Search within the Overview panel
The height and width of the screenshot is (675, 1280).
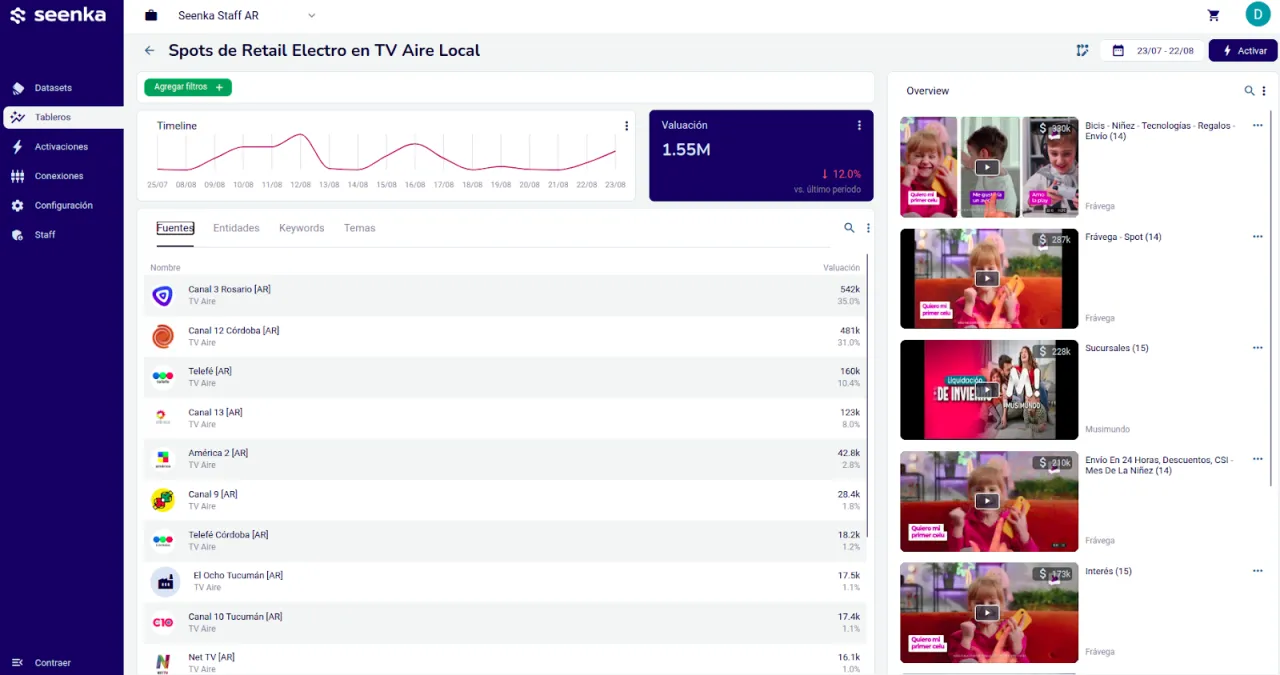click(x=1249, y=91)
